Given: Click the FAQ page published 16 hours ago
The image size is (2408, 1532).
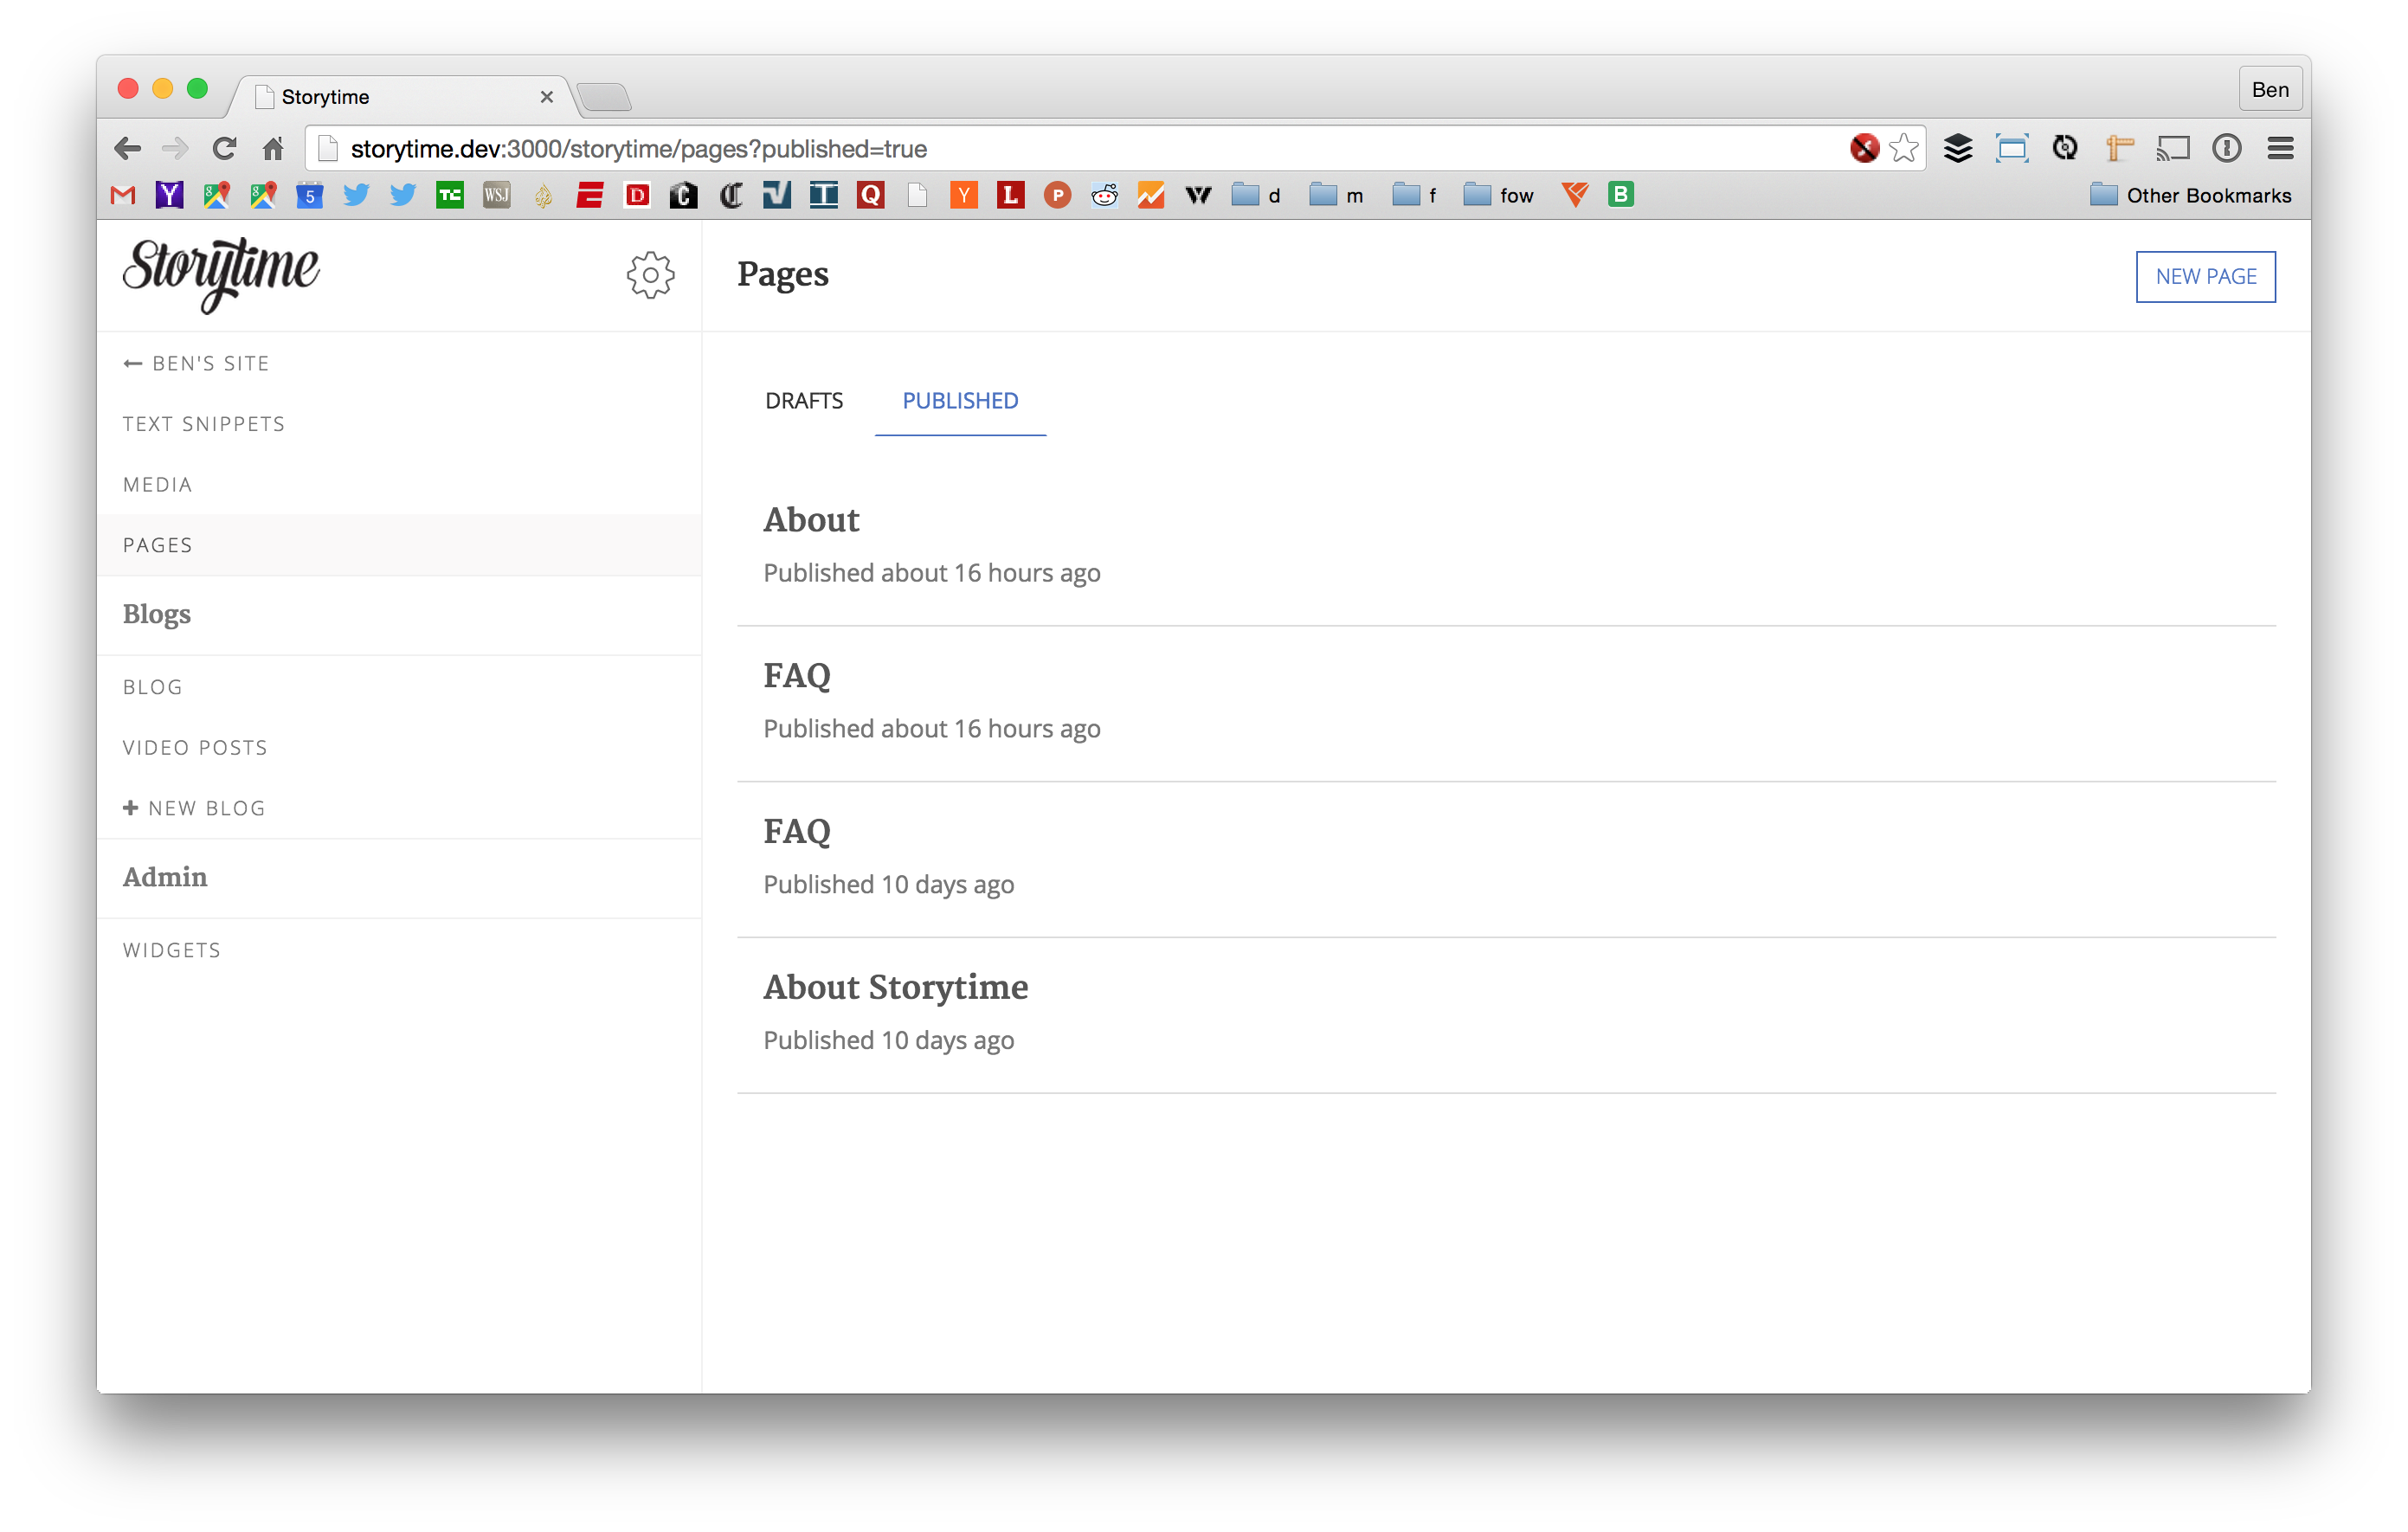Looking at the screenshot, I should point(797,676).
